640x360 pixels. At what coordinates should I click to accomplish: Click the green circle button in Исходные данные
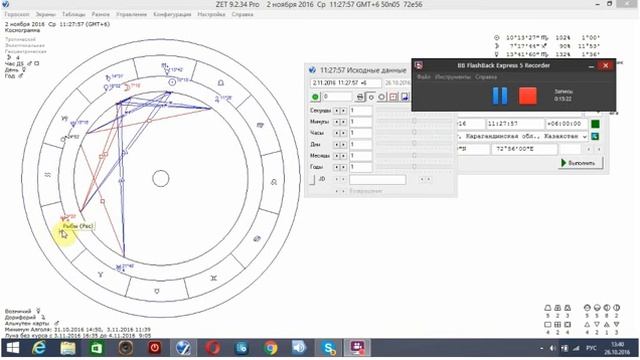coord(315,97)
